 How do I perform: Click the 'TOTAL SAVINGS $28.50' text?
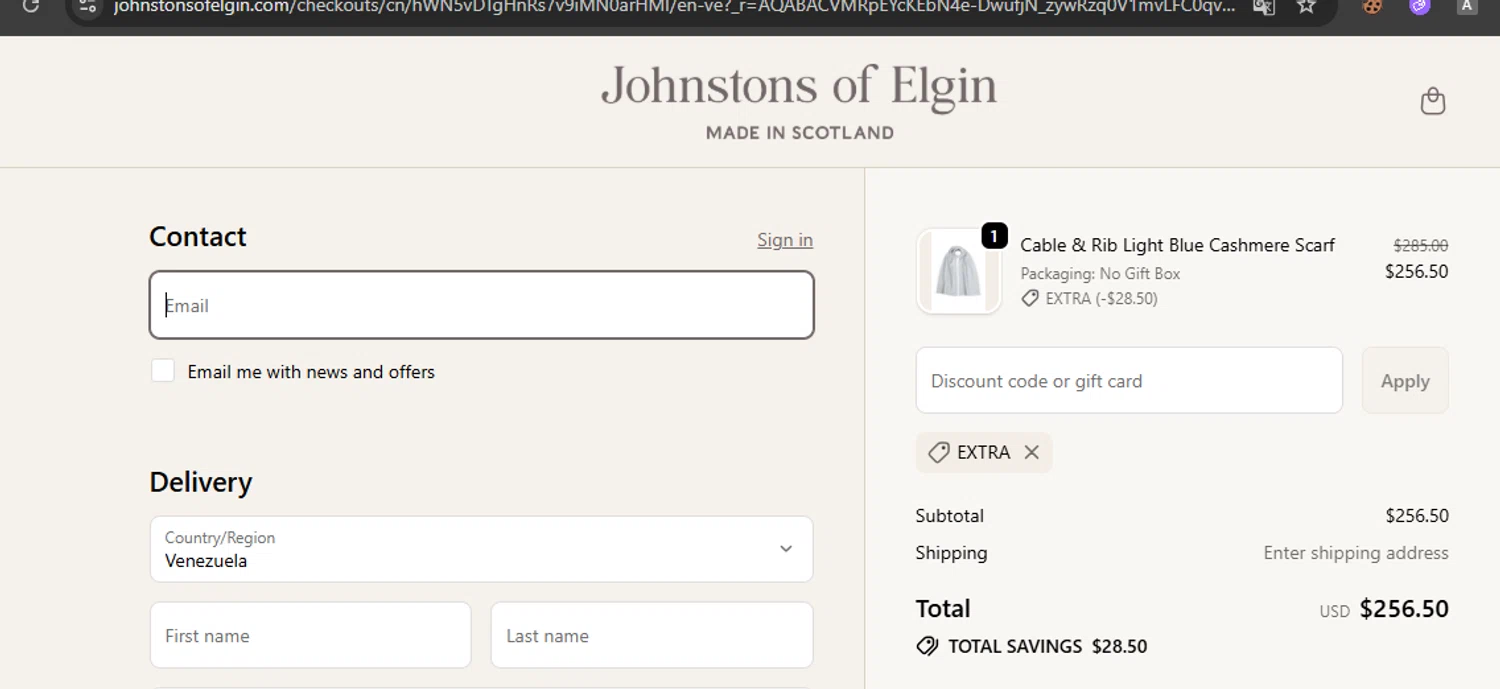1047,646
